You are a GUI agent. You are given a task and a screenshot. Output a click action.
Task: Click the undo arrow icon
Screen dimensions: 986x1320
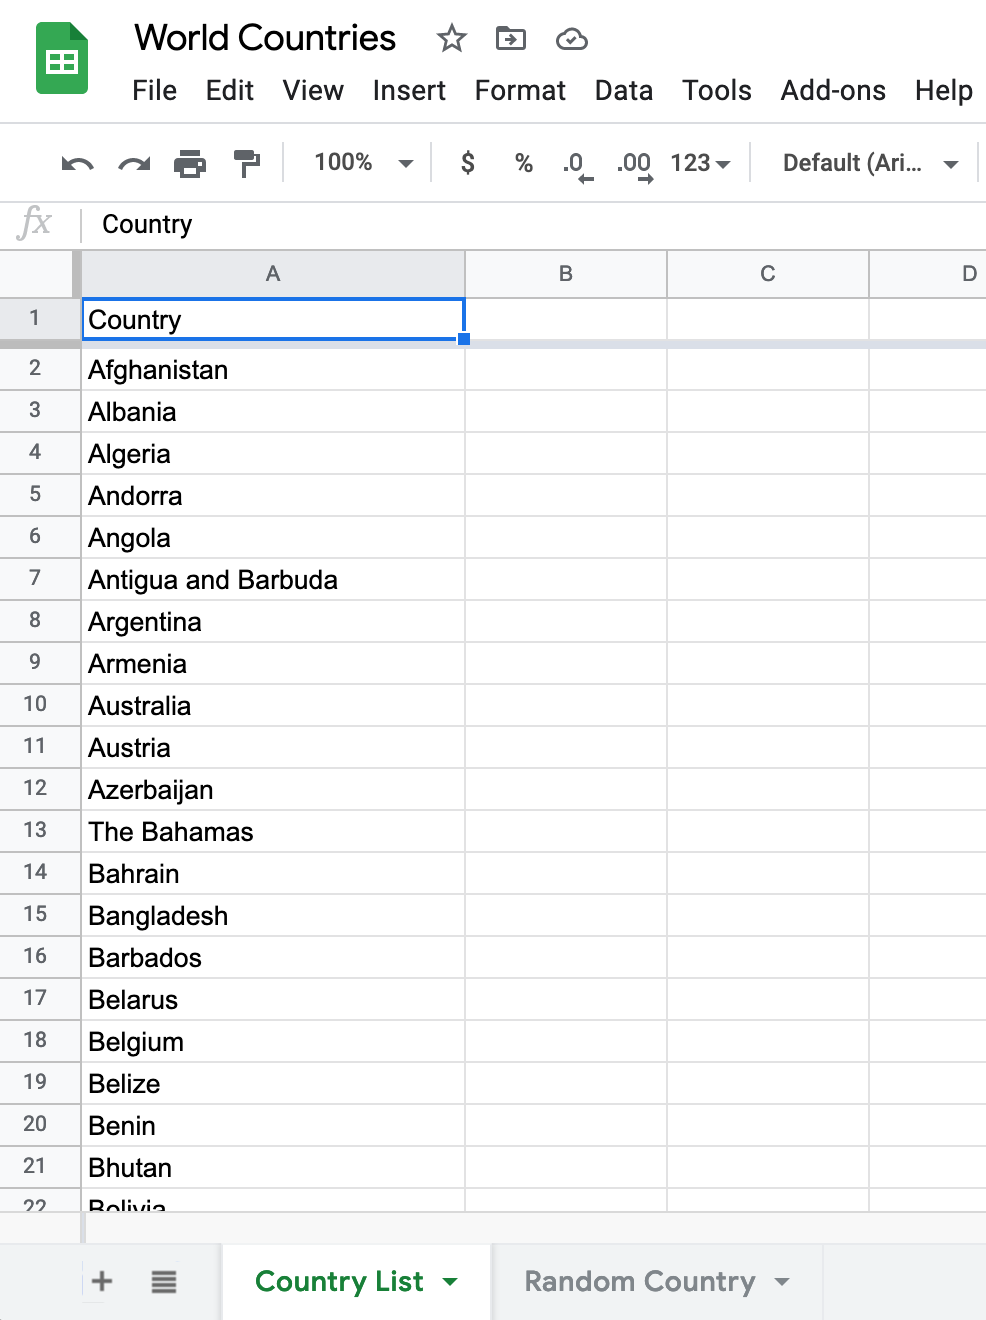[x=77, y=163]
